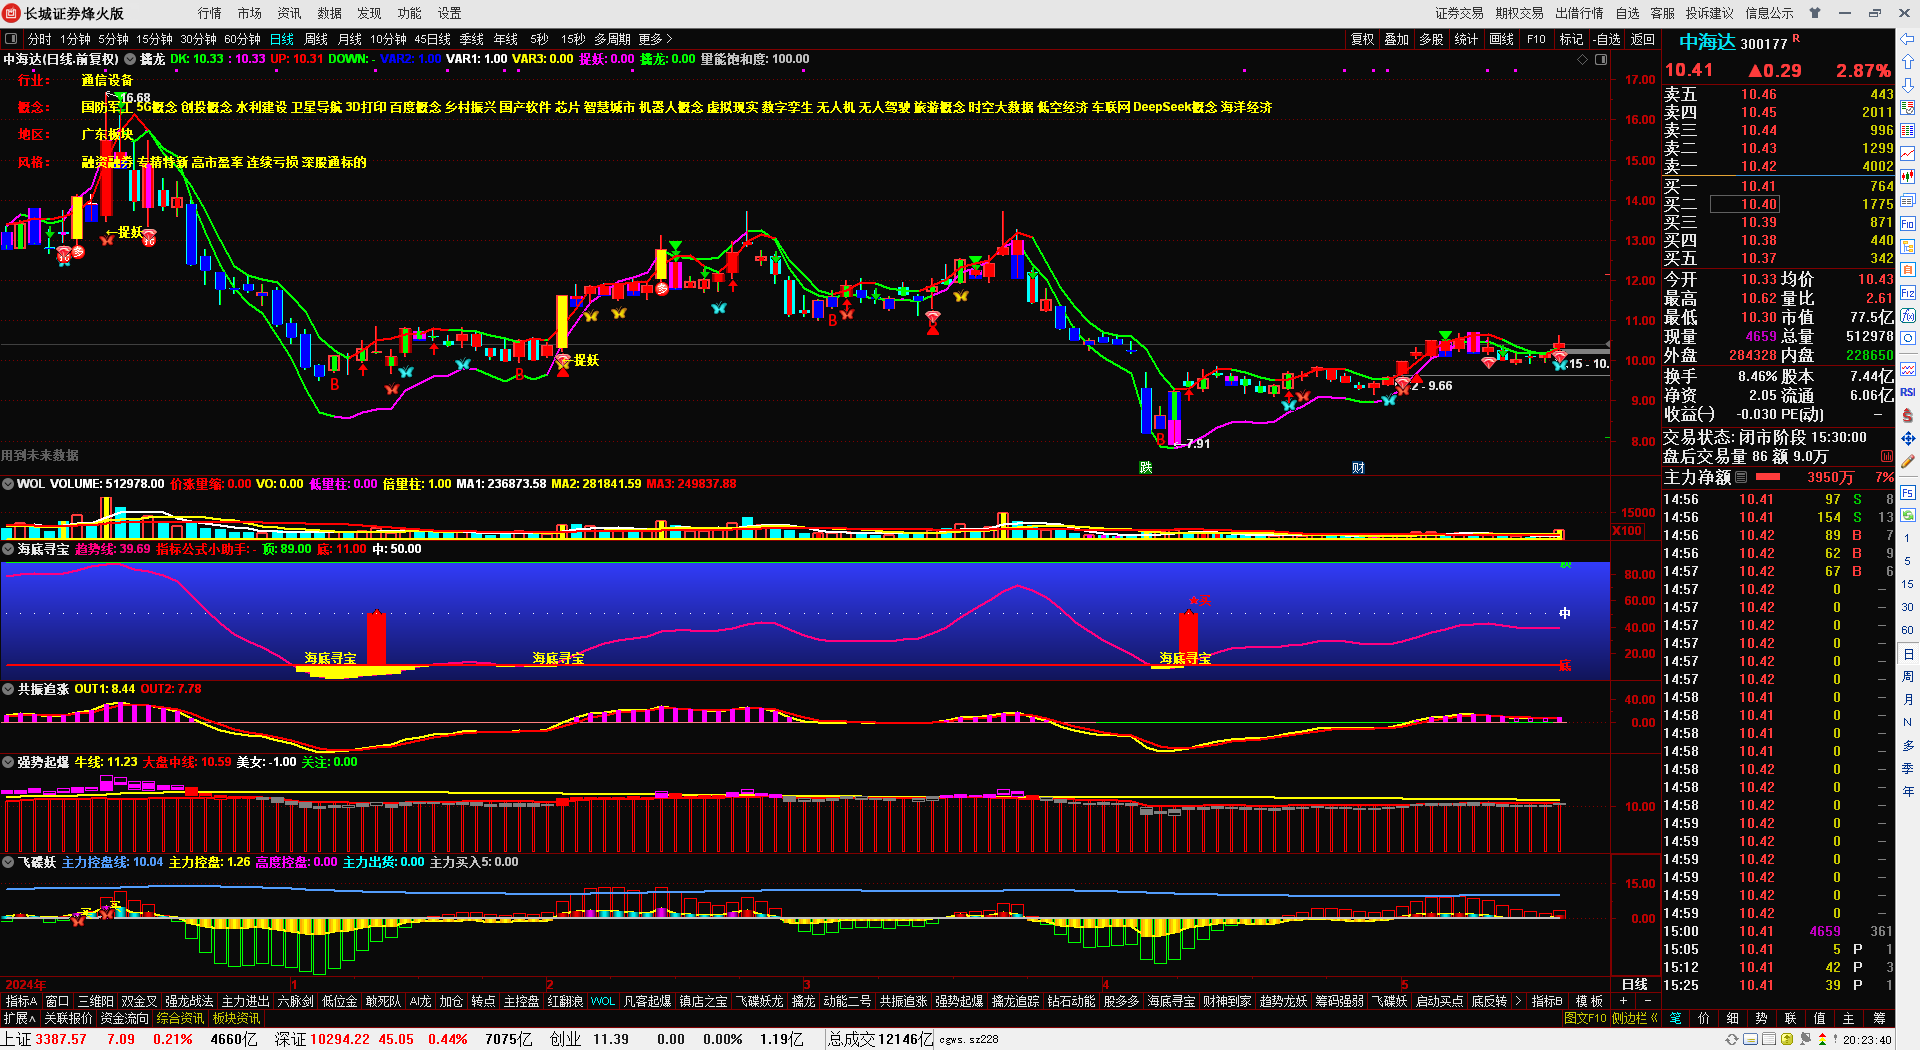Toggle the 强势起爆 indicator header button

click(8, 762)
